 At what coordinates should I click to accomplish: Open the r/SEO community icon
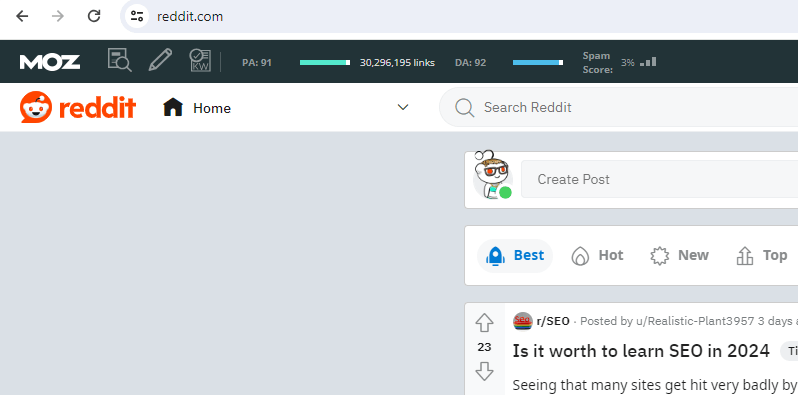pyautogui.click(x=523, y=321)
